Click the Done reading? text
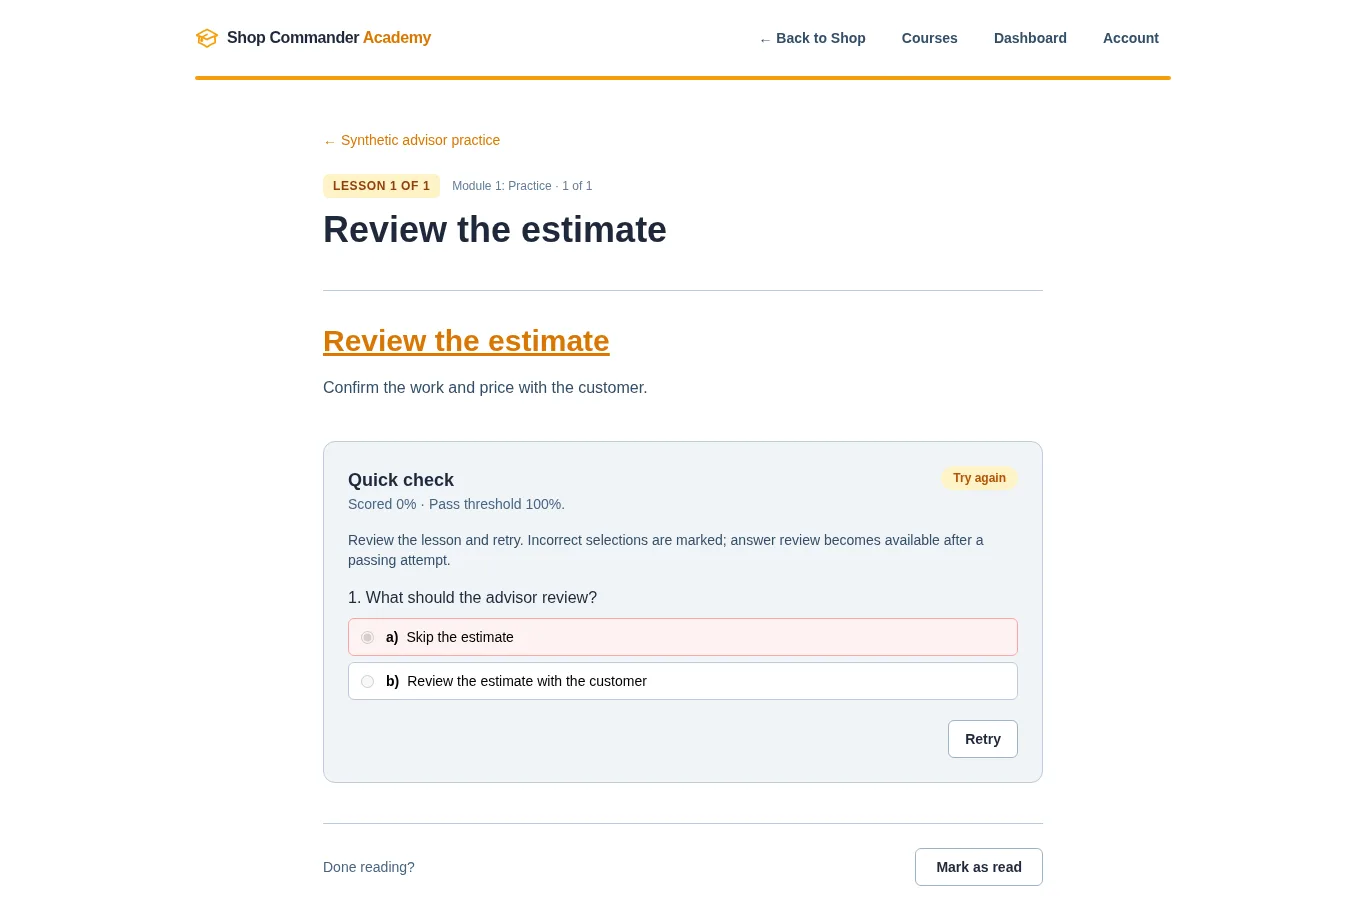This screenshot has width=1366, height=900. (x=369, y=867)
